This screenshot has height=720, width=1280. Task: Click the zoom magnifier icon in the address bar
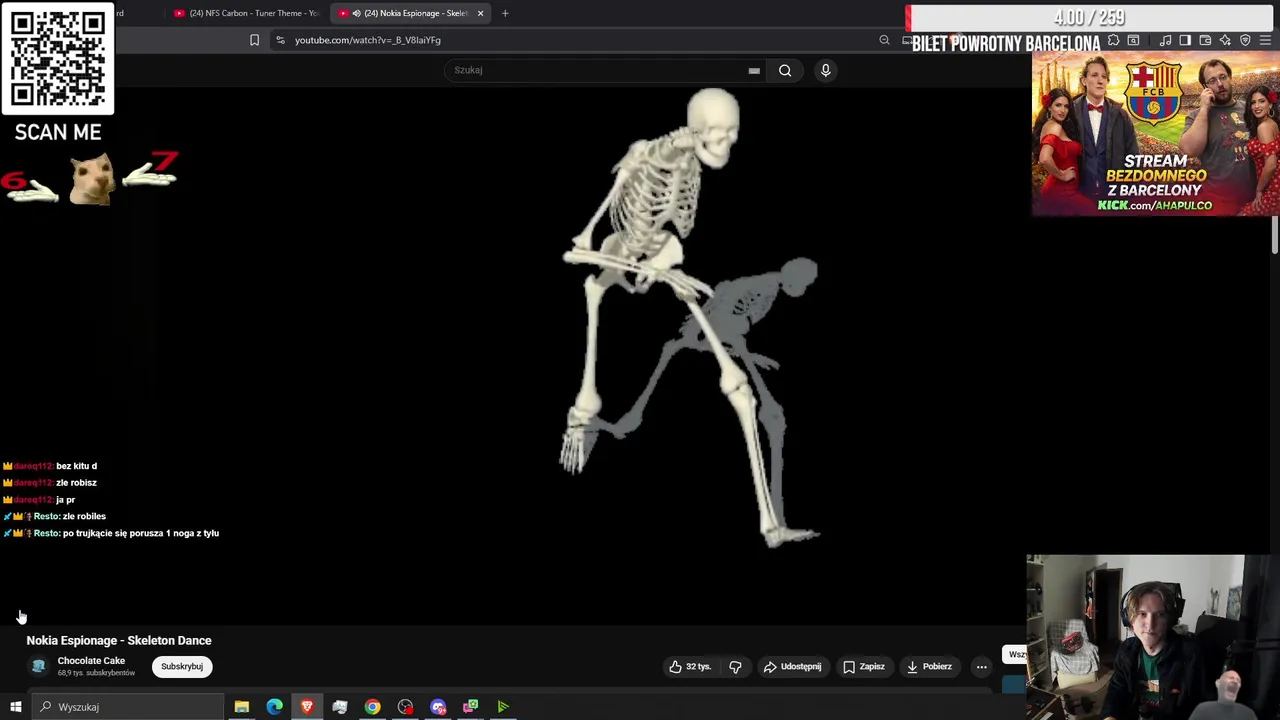884,40
